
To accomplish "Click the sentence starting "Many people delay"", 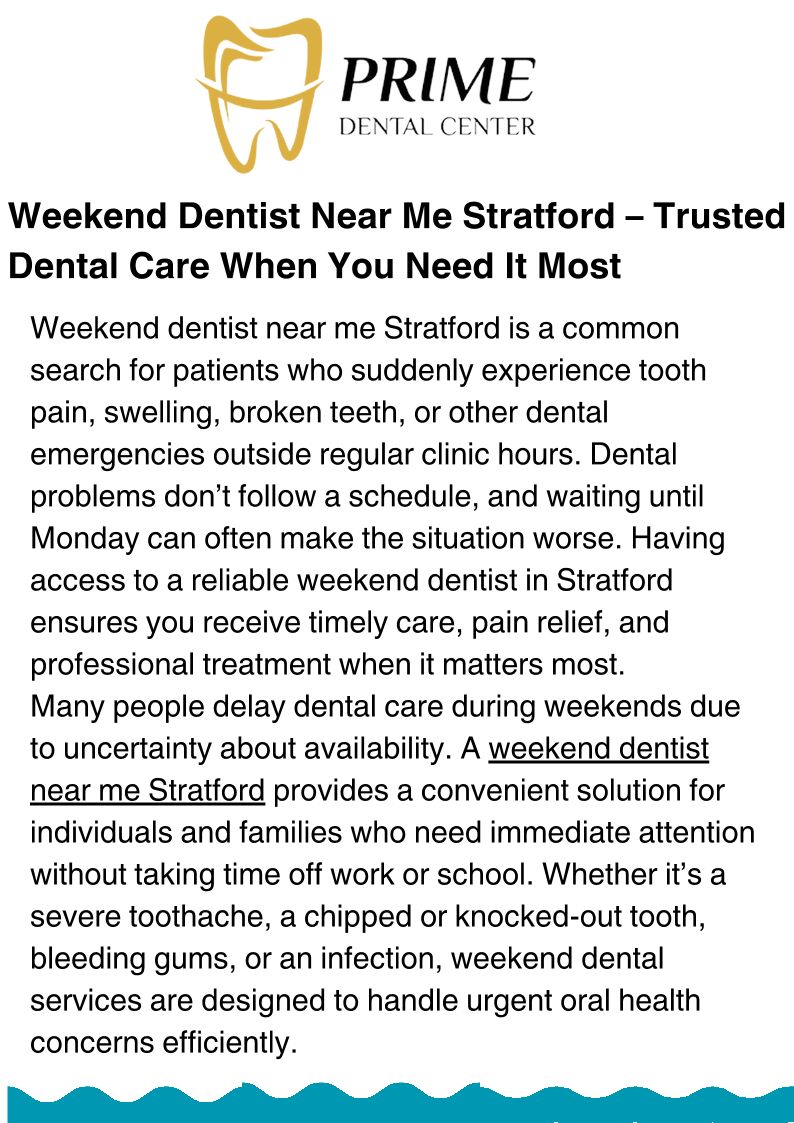I will 385,706.
